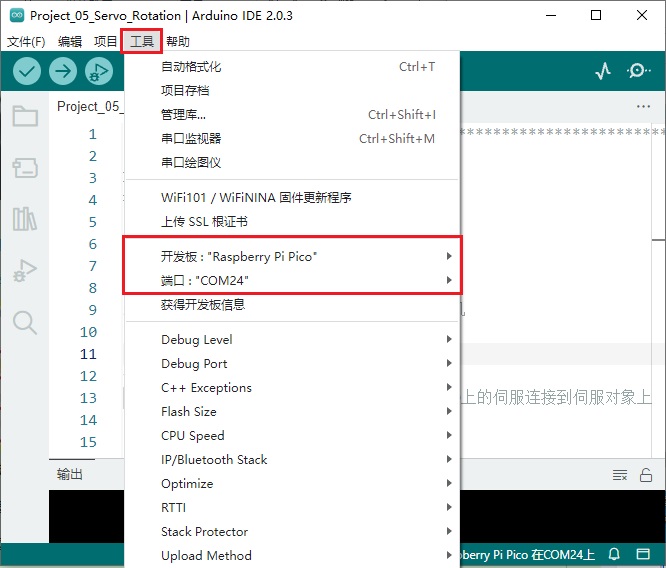Screen dimensions: 666x568
Task: Expand the Debug Level submenu
Action: (293, 339)
